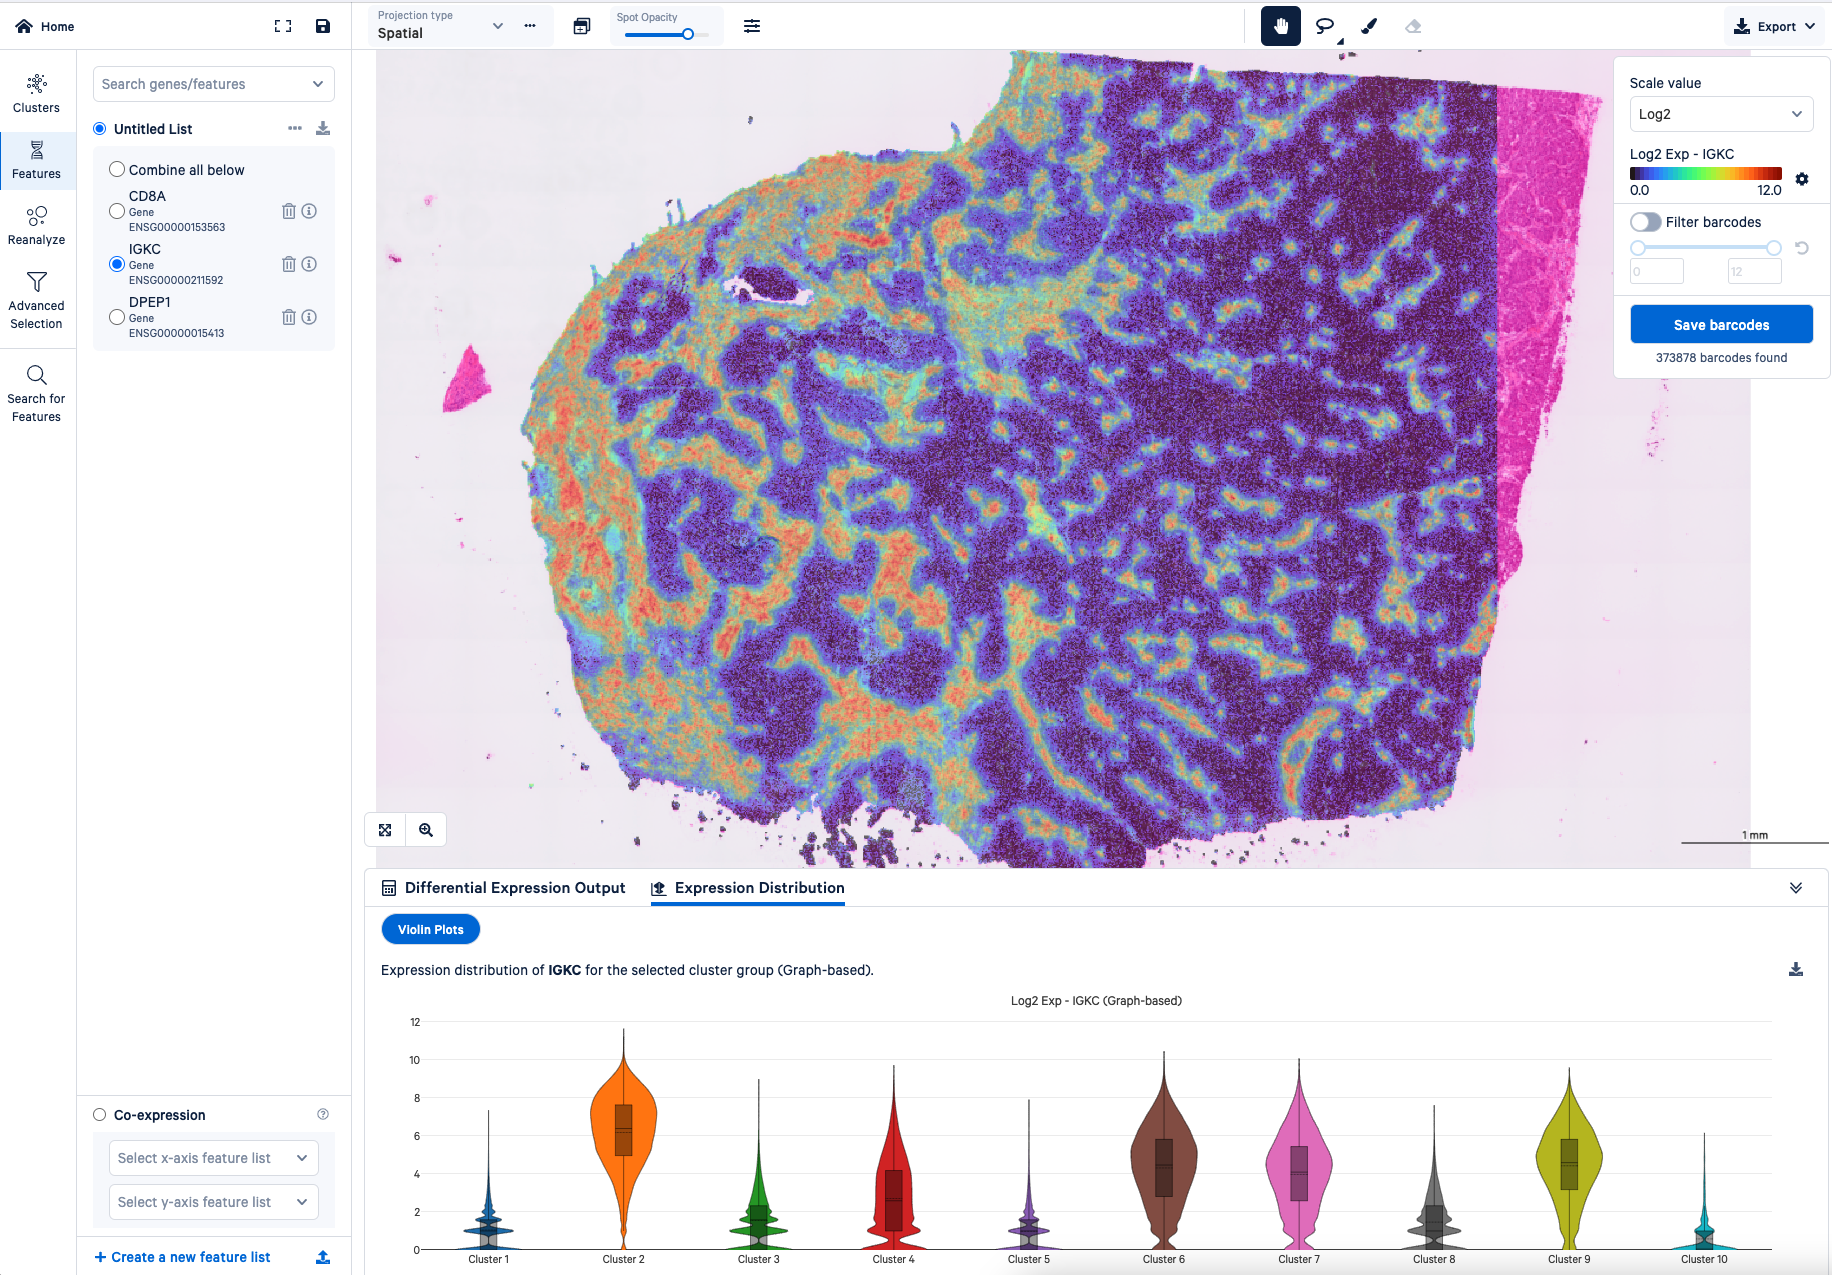Activate the lasso selection tool

pos(1324,26)
